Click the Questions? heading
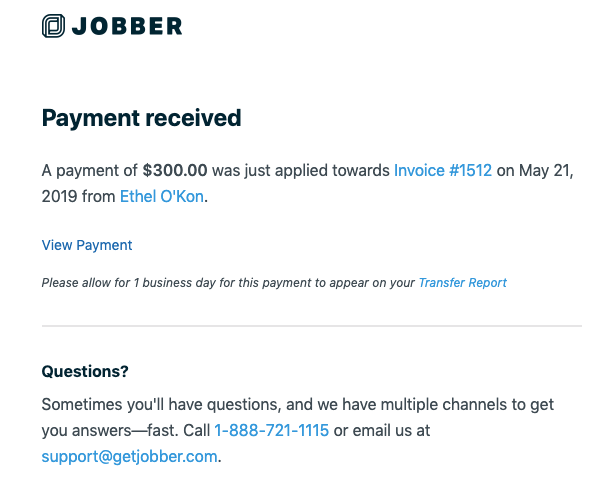Image resolution: width=615 pixels, height=493 pixels. pos(85,371)
